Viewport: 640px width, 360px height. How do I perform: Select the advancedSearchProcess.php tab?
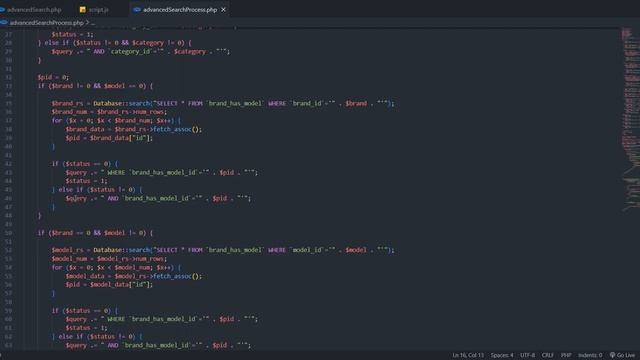coord(180,9)
